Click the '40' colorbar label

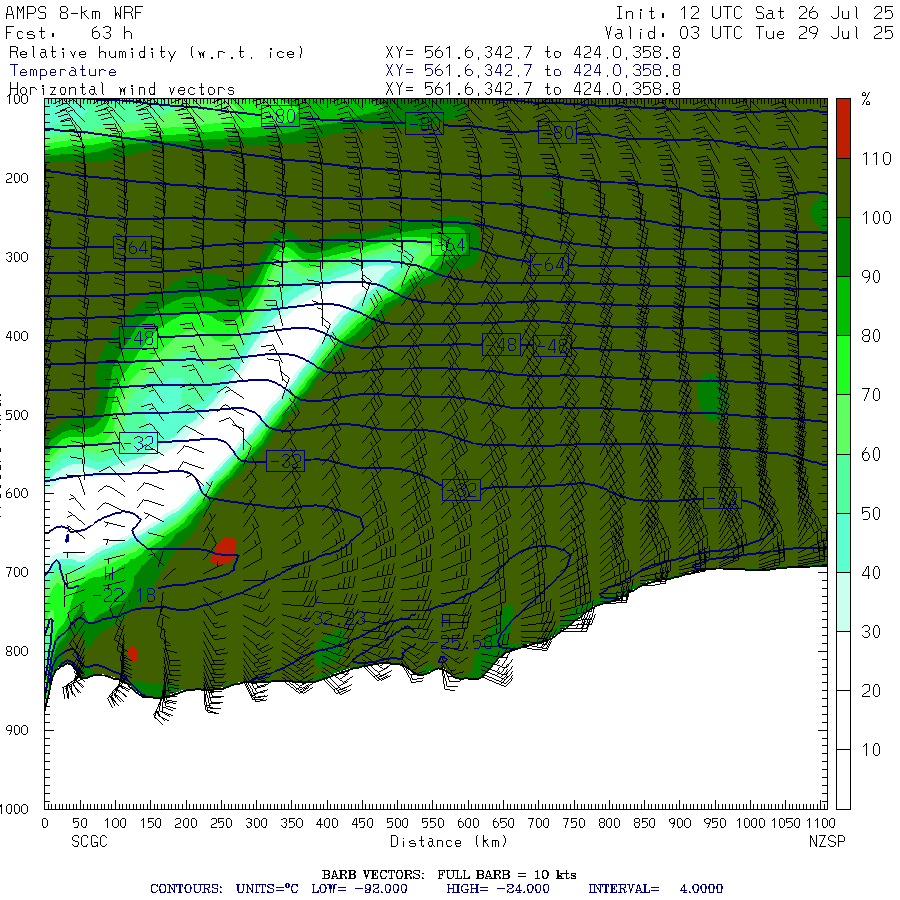[871, 572]
